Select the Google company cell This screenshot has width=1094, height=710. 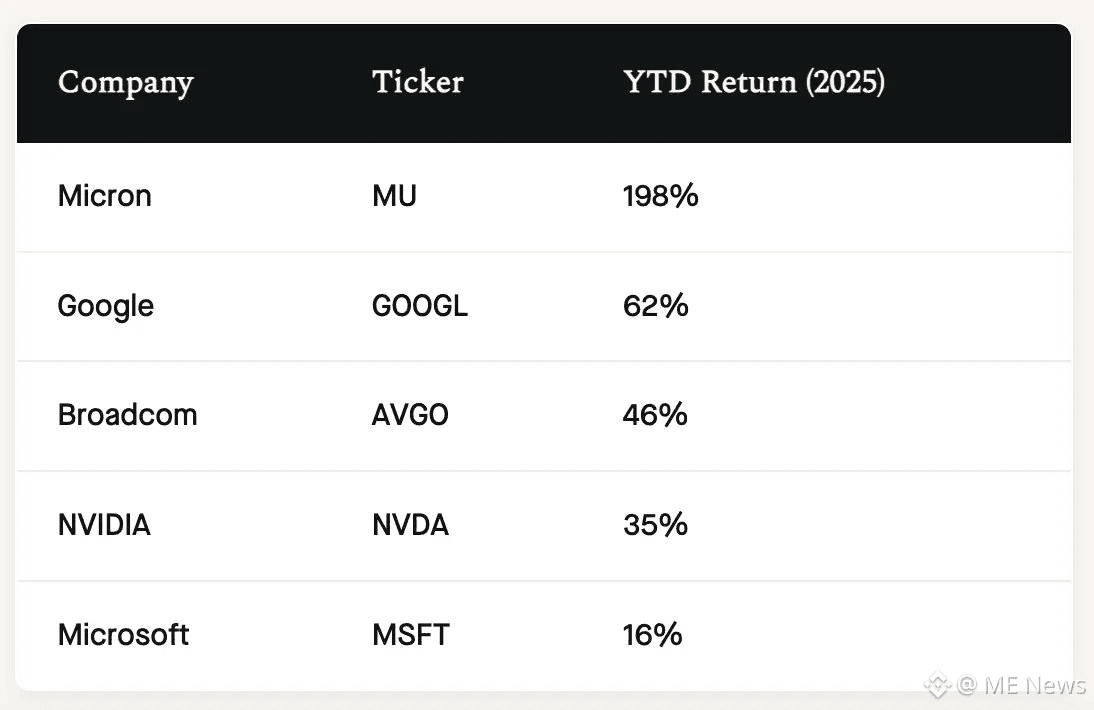(x=106, y=306)
